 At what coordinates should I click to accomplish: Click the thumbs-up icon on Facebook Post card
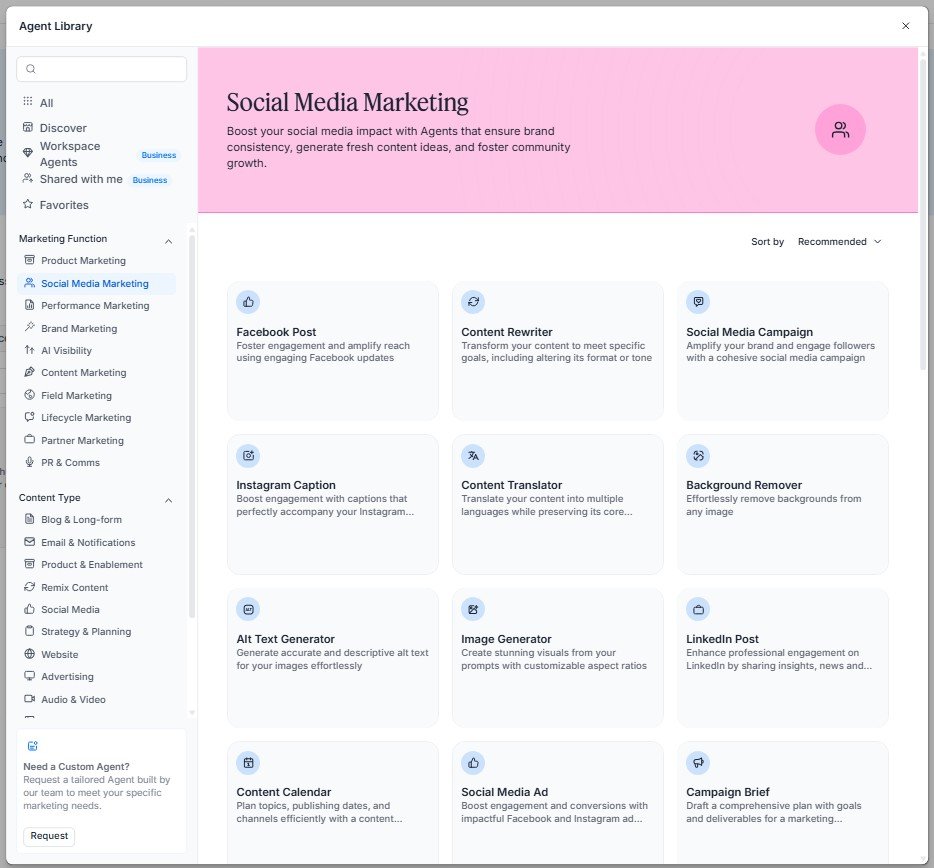(248, 302)
